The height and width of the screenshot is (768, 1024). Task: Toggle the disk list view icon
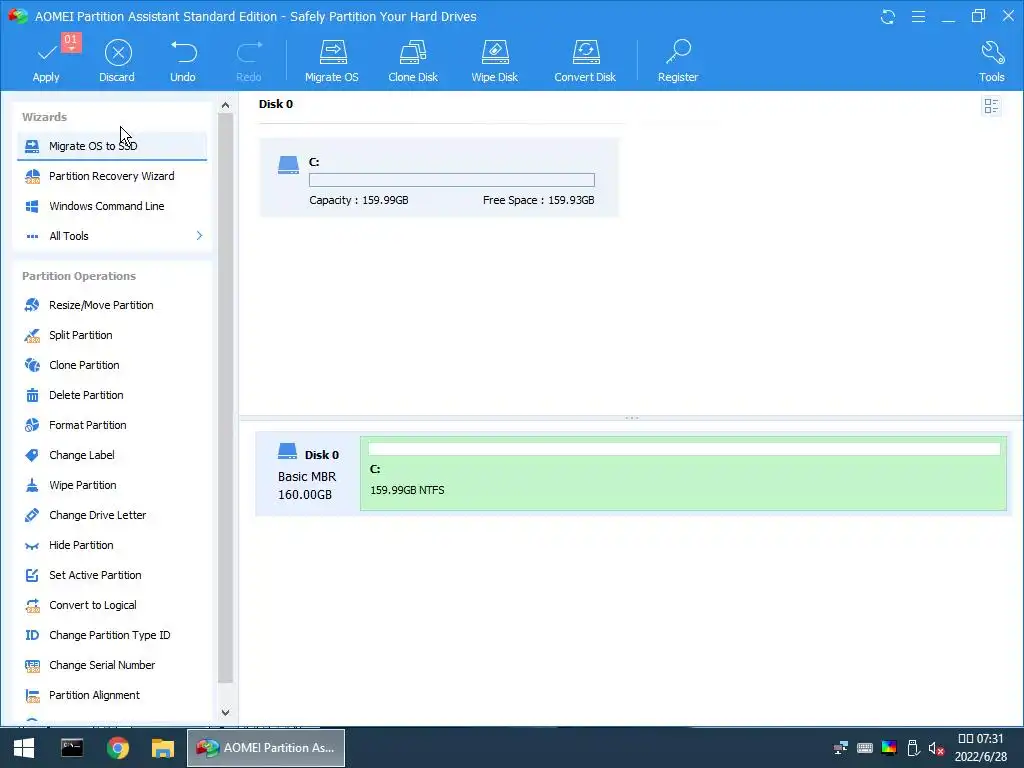coord(991,106)
